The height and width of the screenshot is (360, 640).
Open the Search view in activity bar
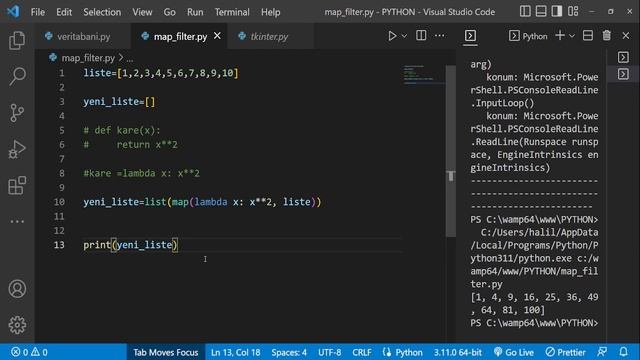tap(17, 76)
